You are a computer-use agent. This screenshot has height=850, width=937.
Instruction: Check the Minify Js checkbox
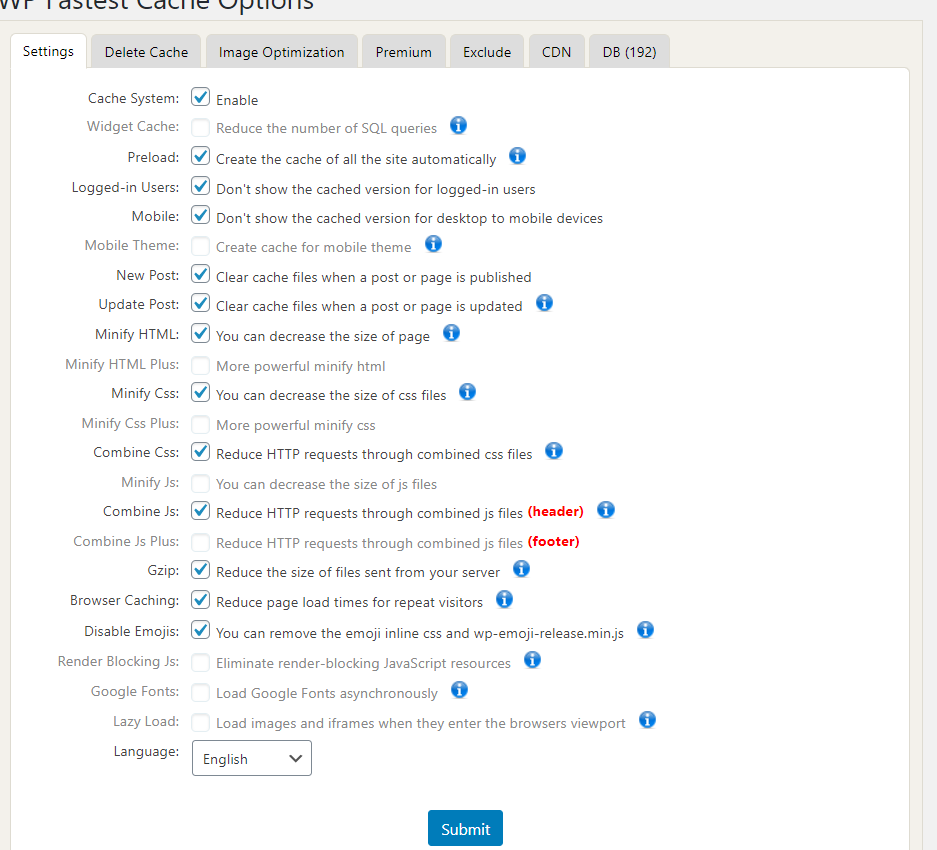click(201, 483)
